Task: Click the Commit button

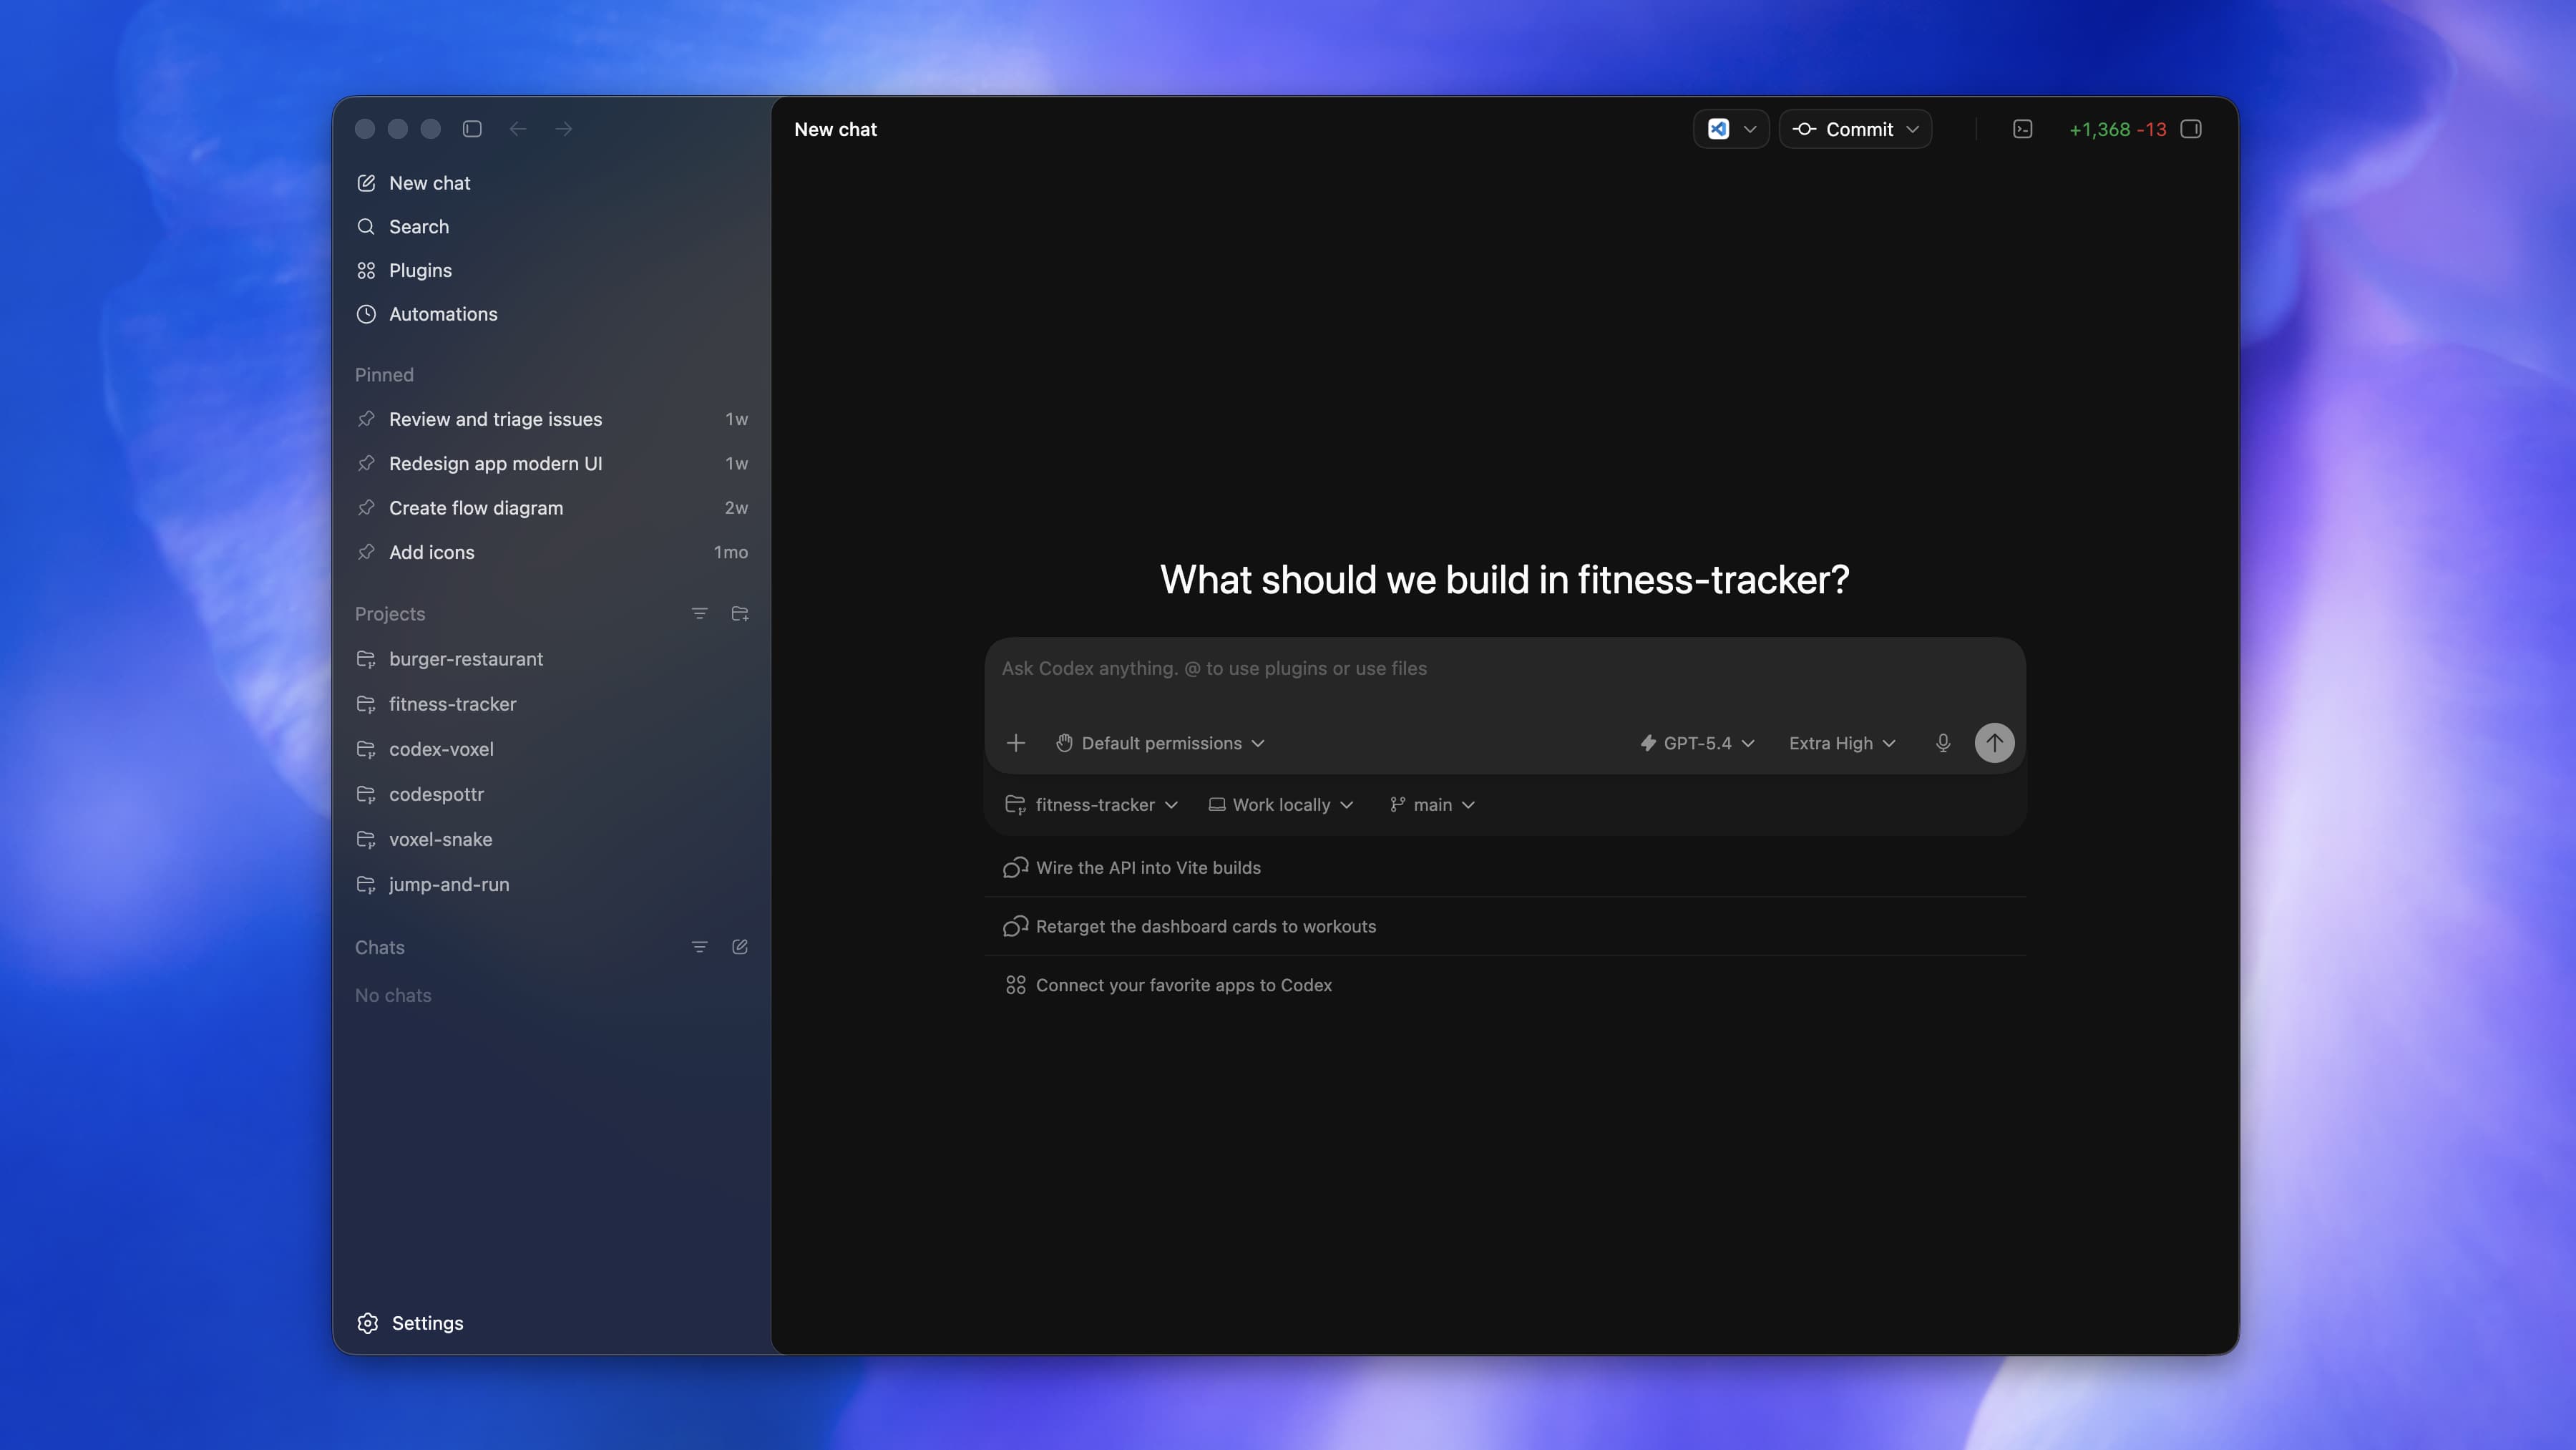Action: [1855, 129]
